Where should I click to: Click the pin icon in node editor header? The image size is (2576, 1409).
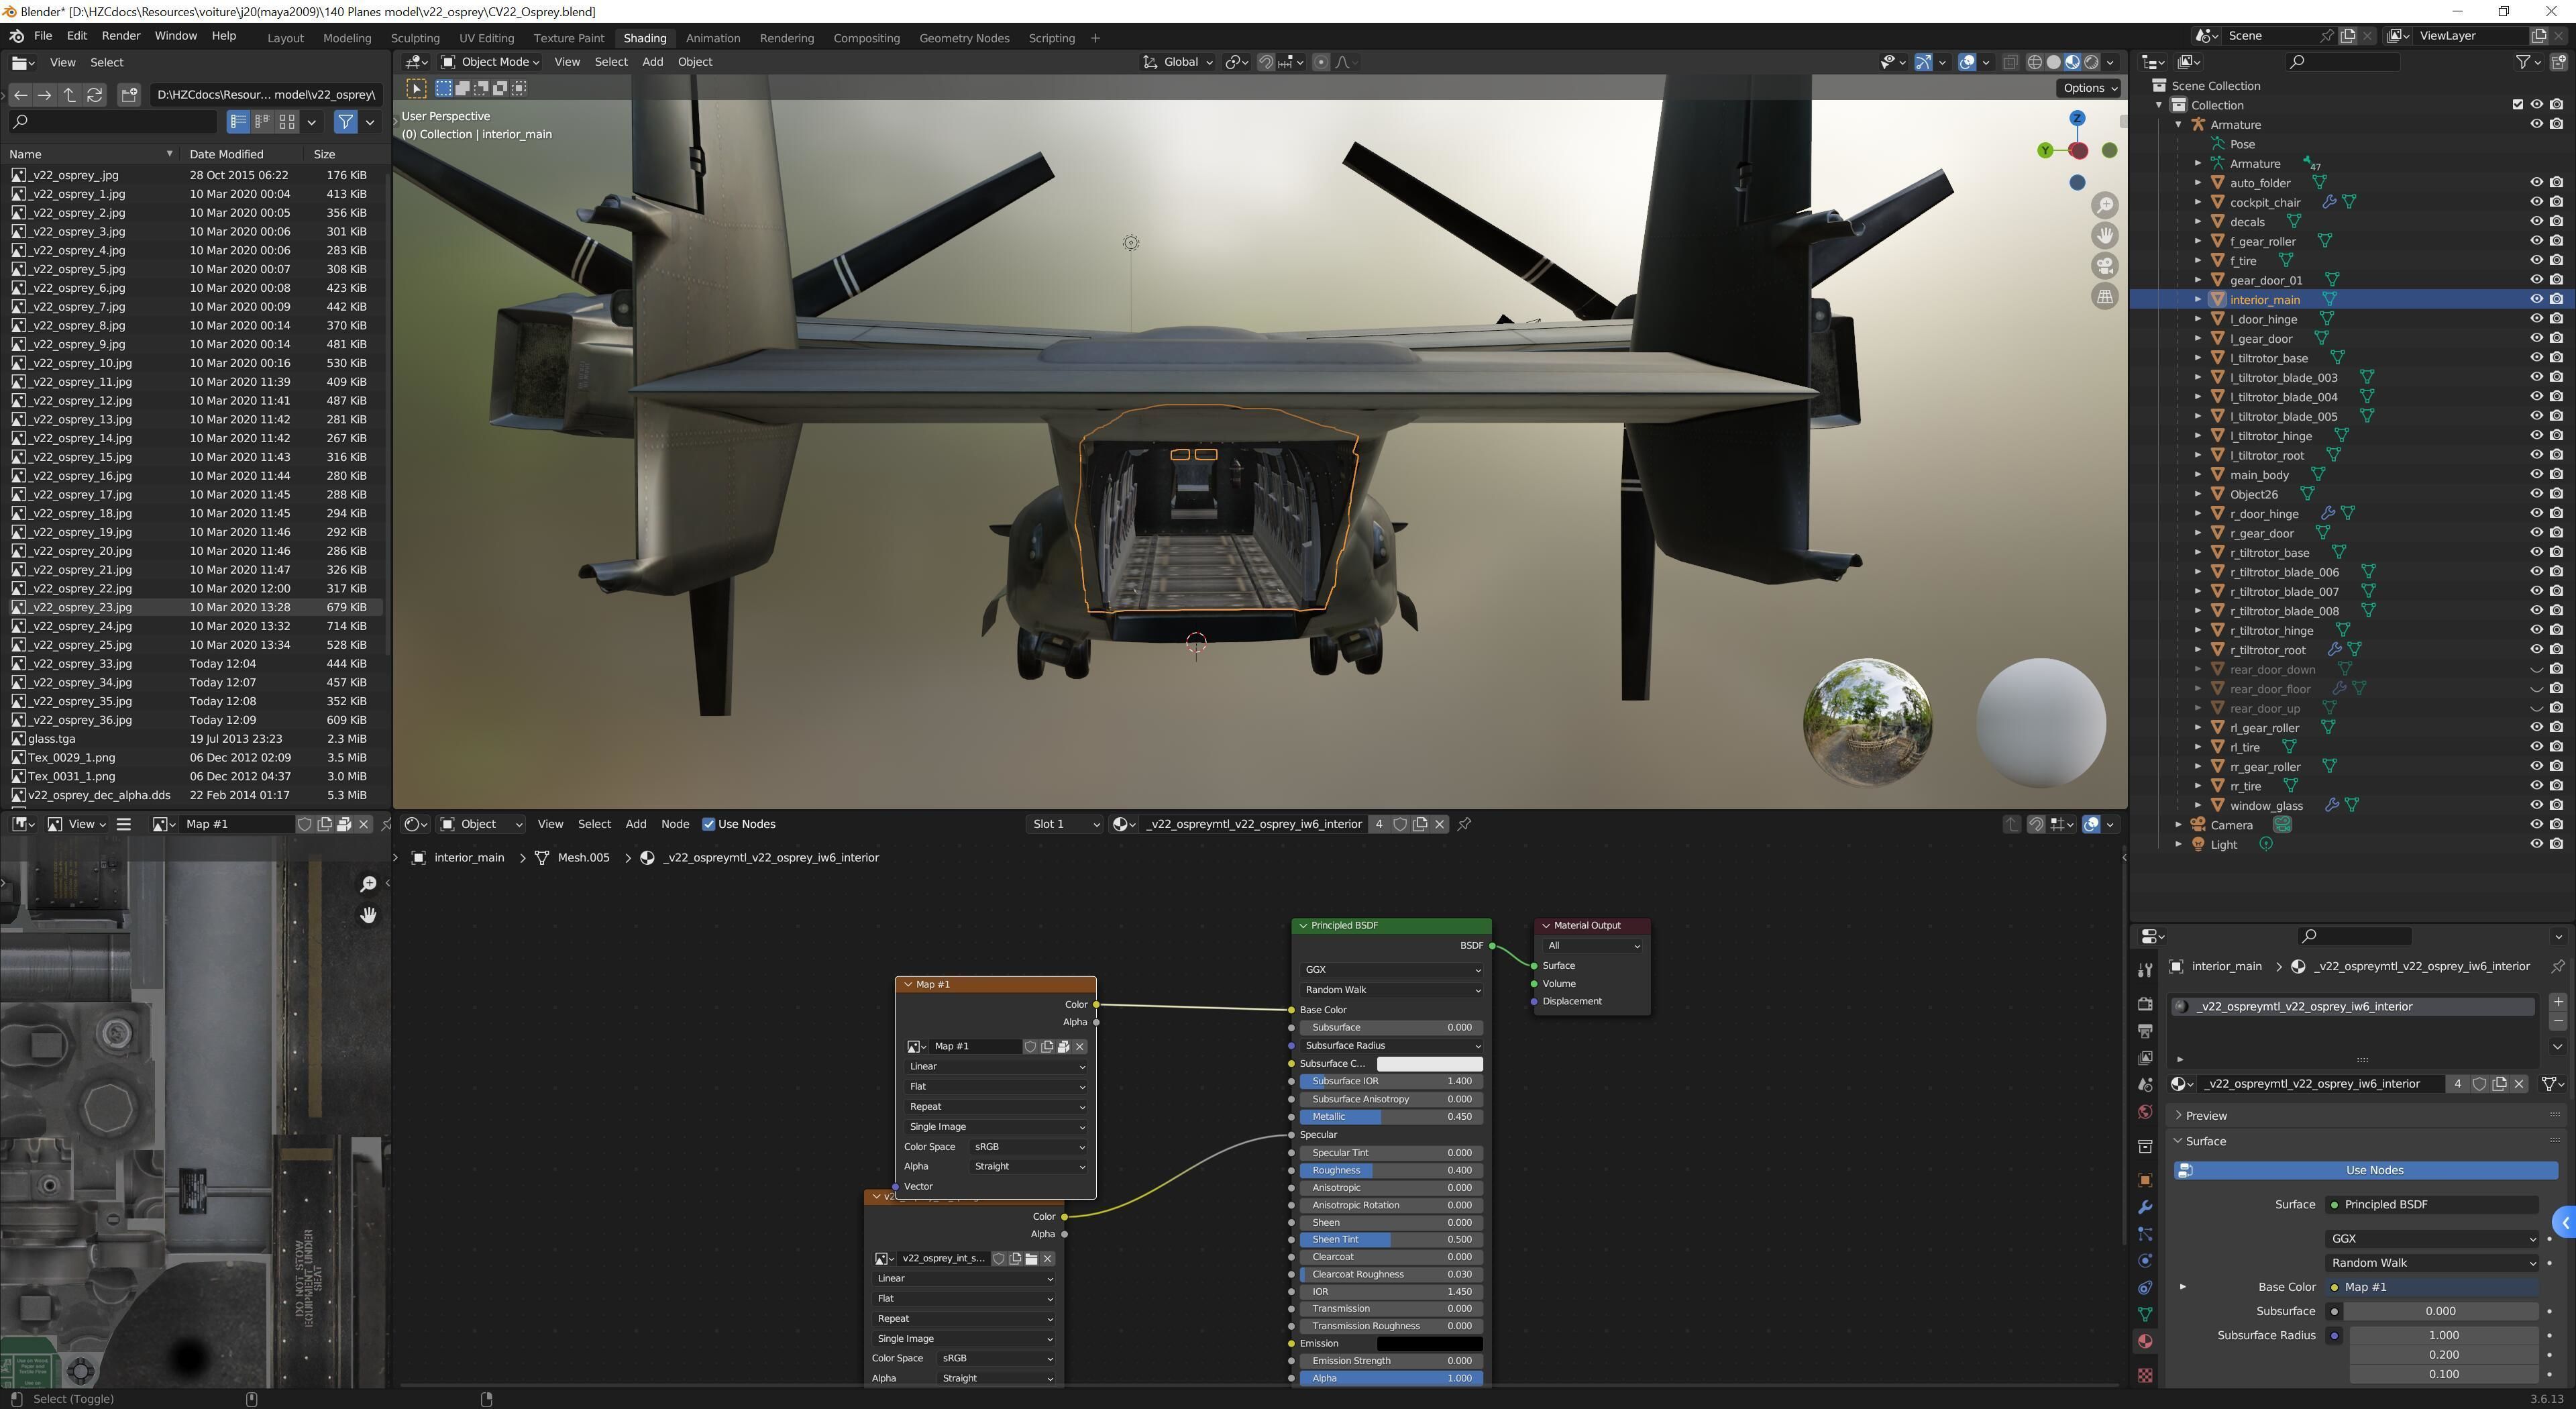tap(1464, 824)
